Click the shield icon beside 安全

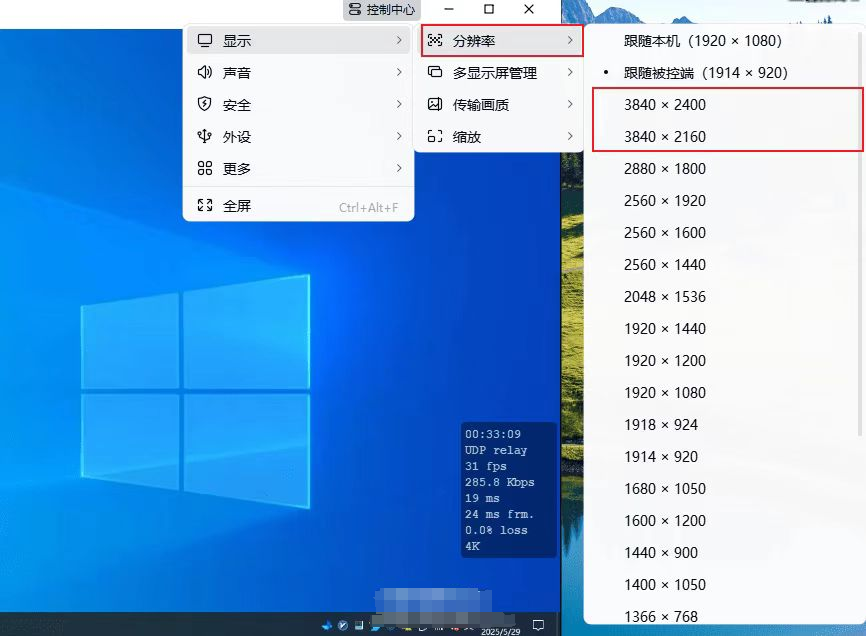(x=205, y=105)
